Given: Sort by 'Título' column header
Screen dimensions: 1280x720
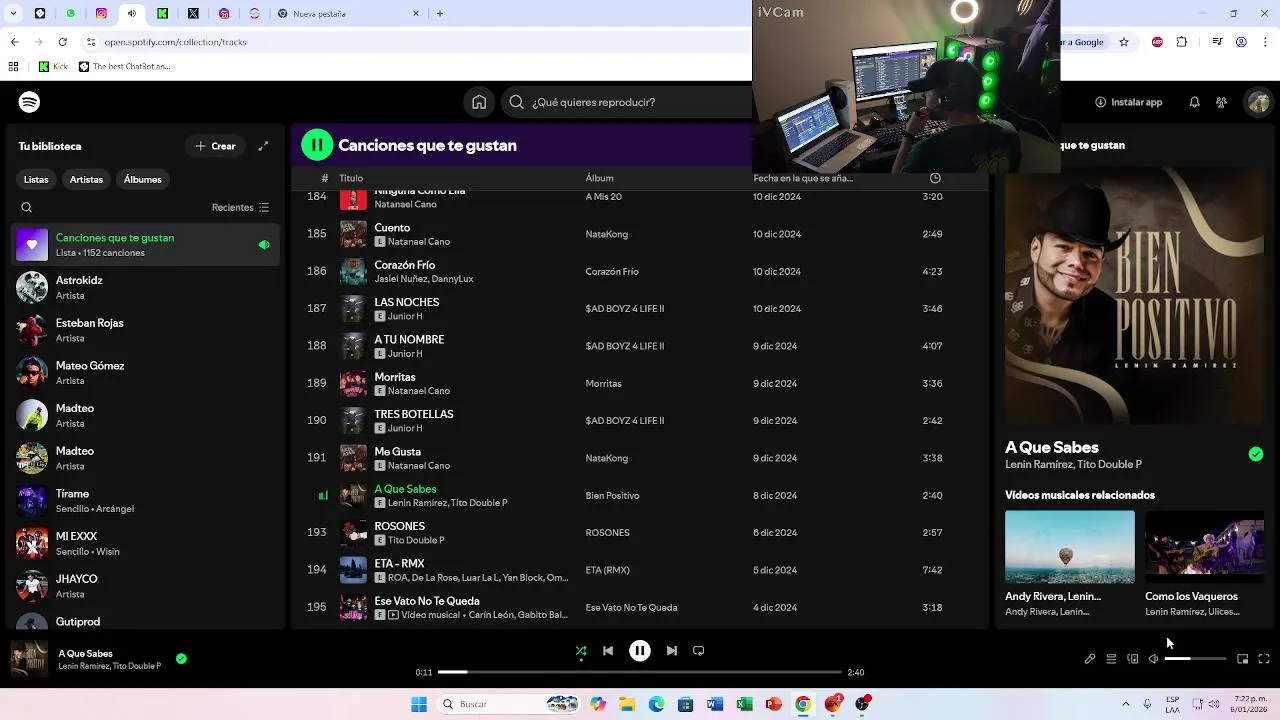Looking at the screenshot, I should click(x=351, y=178).
